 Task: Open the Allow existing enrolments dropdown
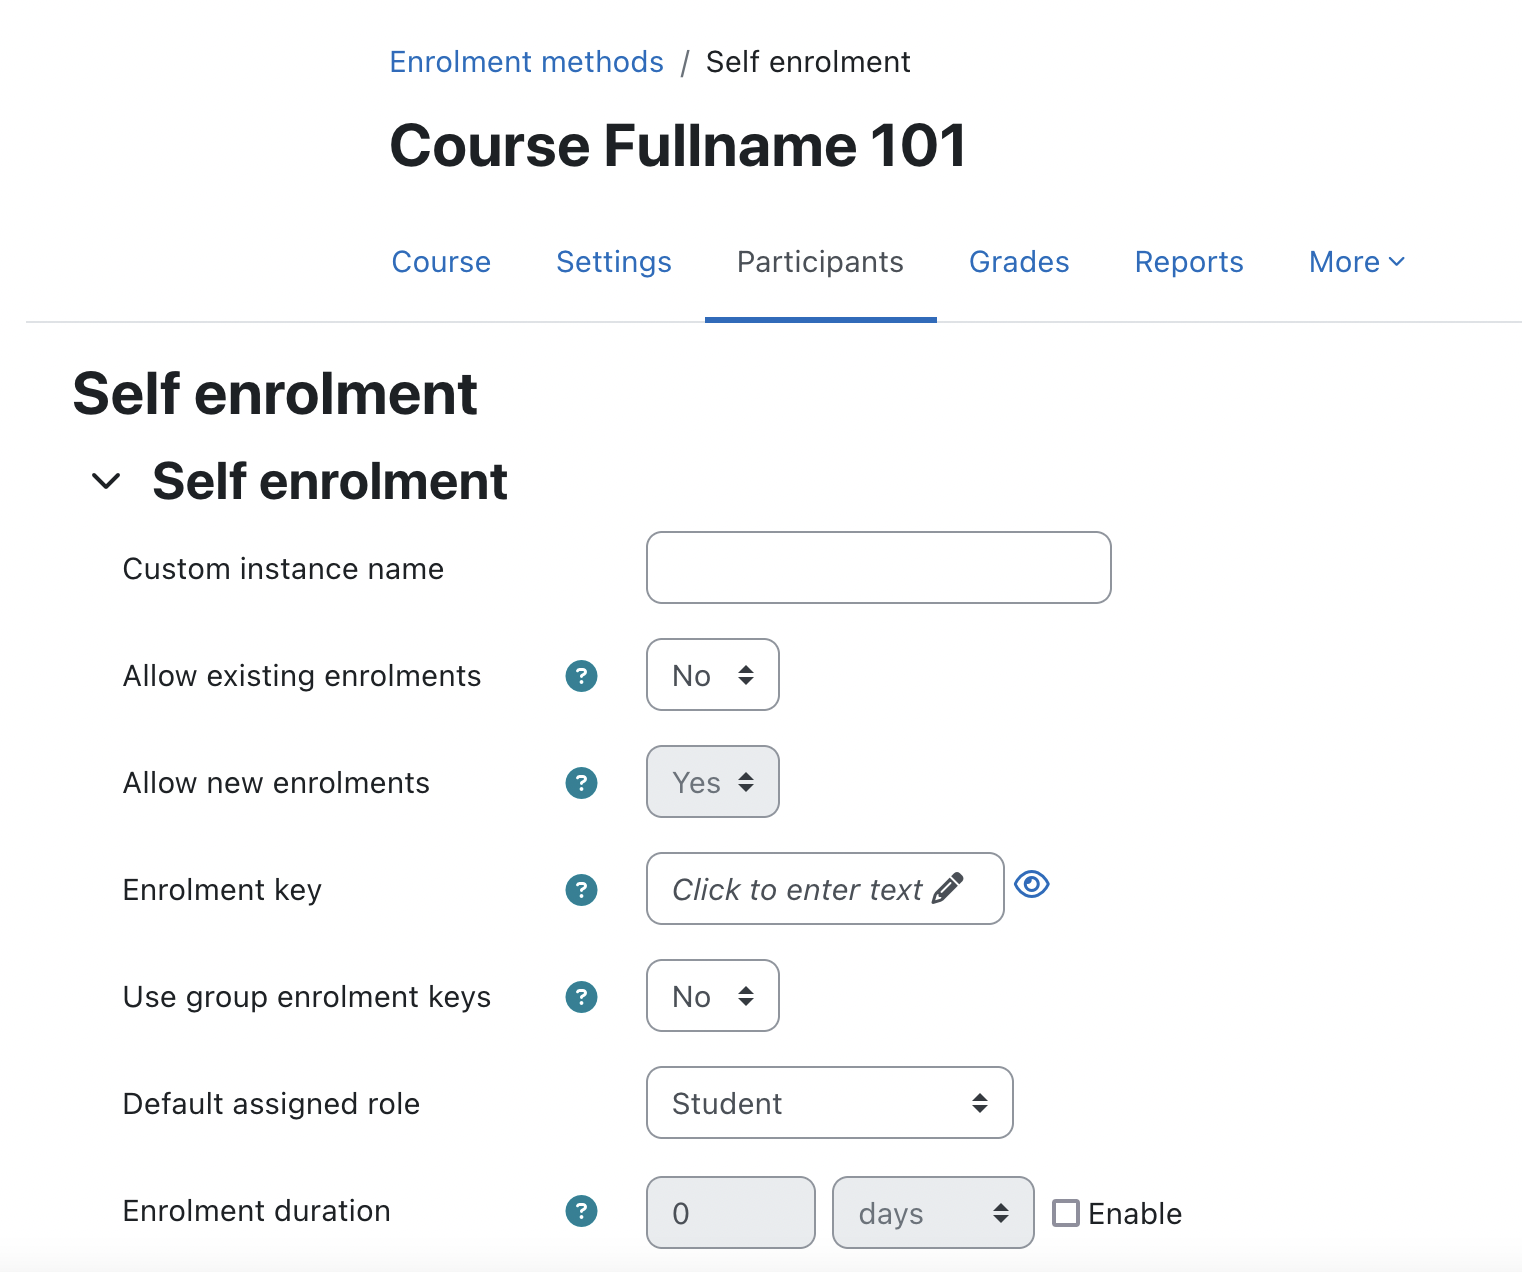tap(713, 675)
